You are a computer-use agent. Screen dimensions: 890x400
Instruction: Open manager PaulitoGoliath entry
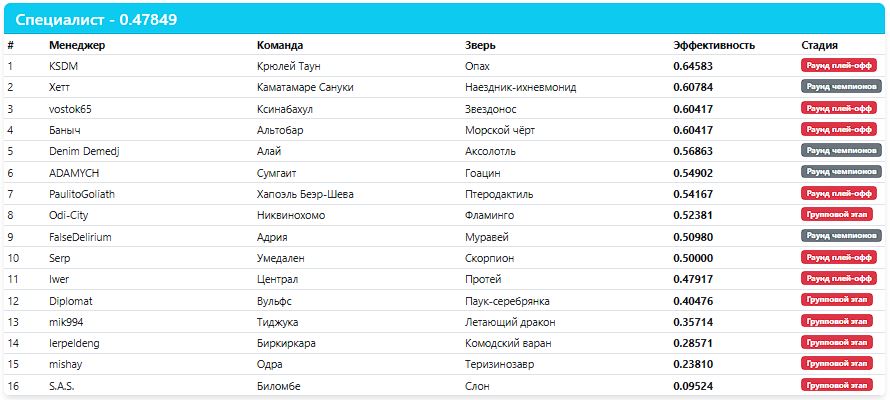tap(82, 194)
